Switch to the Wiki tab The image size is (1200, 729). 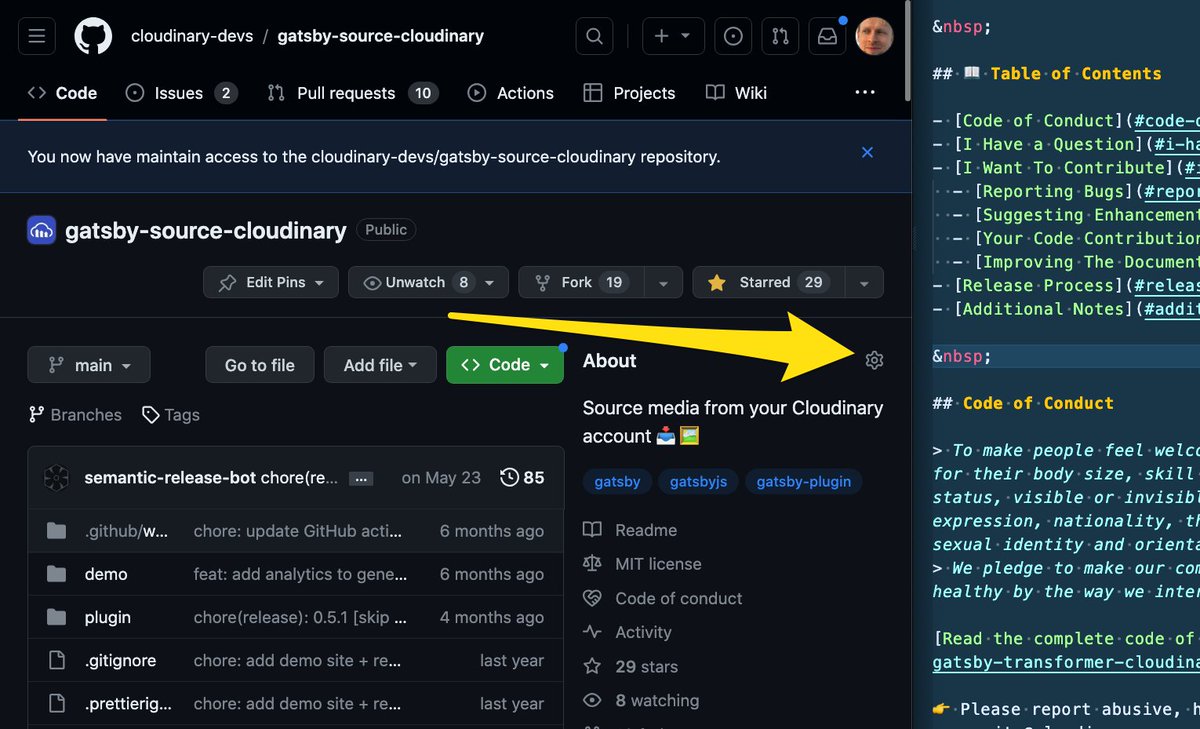coord(737,93)
